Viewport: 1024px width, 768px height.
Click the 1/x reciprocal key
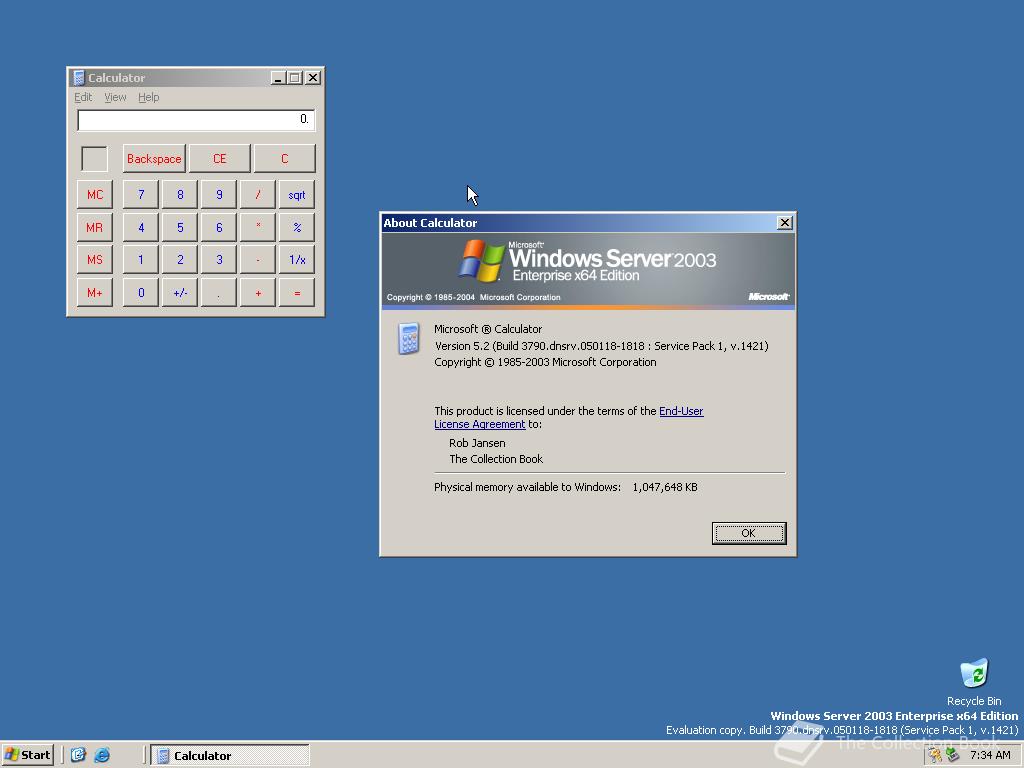point(297,260)
